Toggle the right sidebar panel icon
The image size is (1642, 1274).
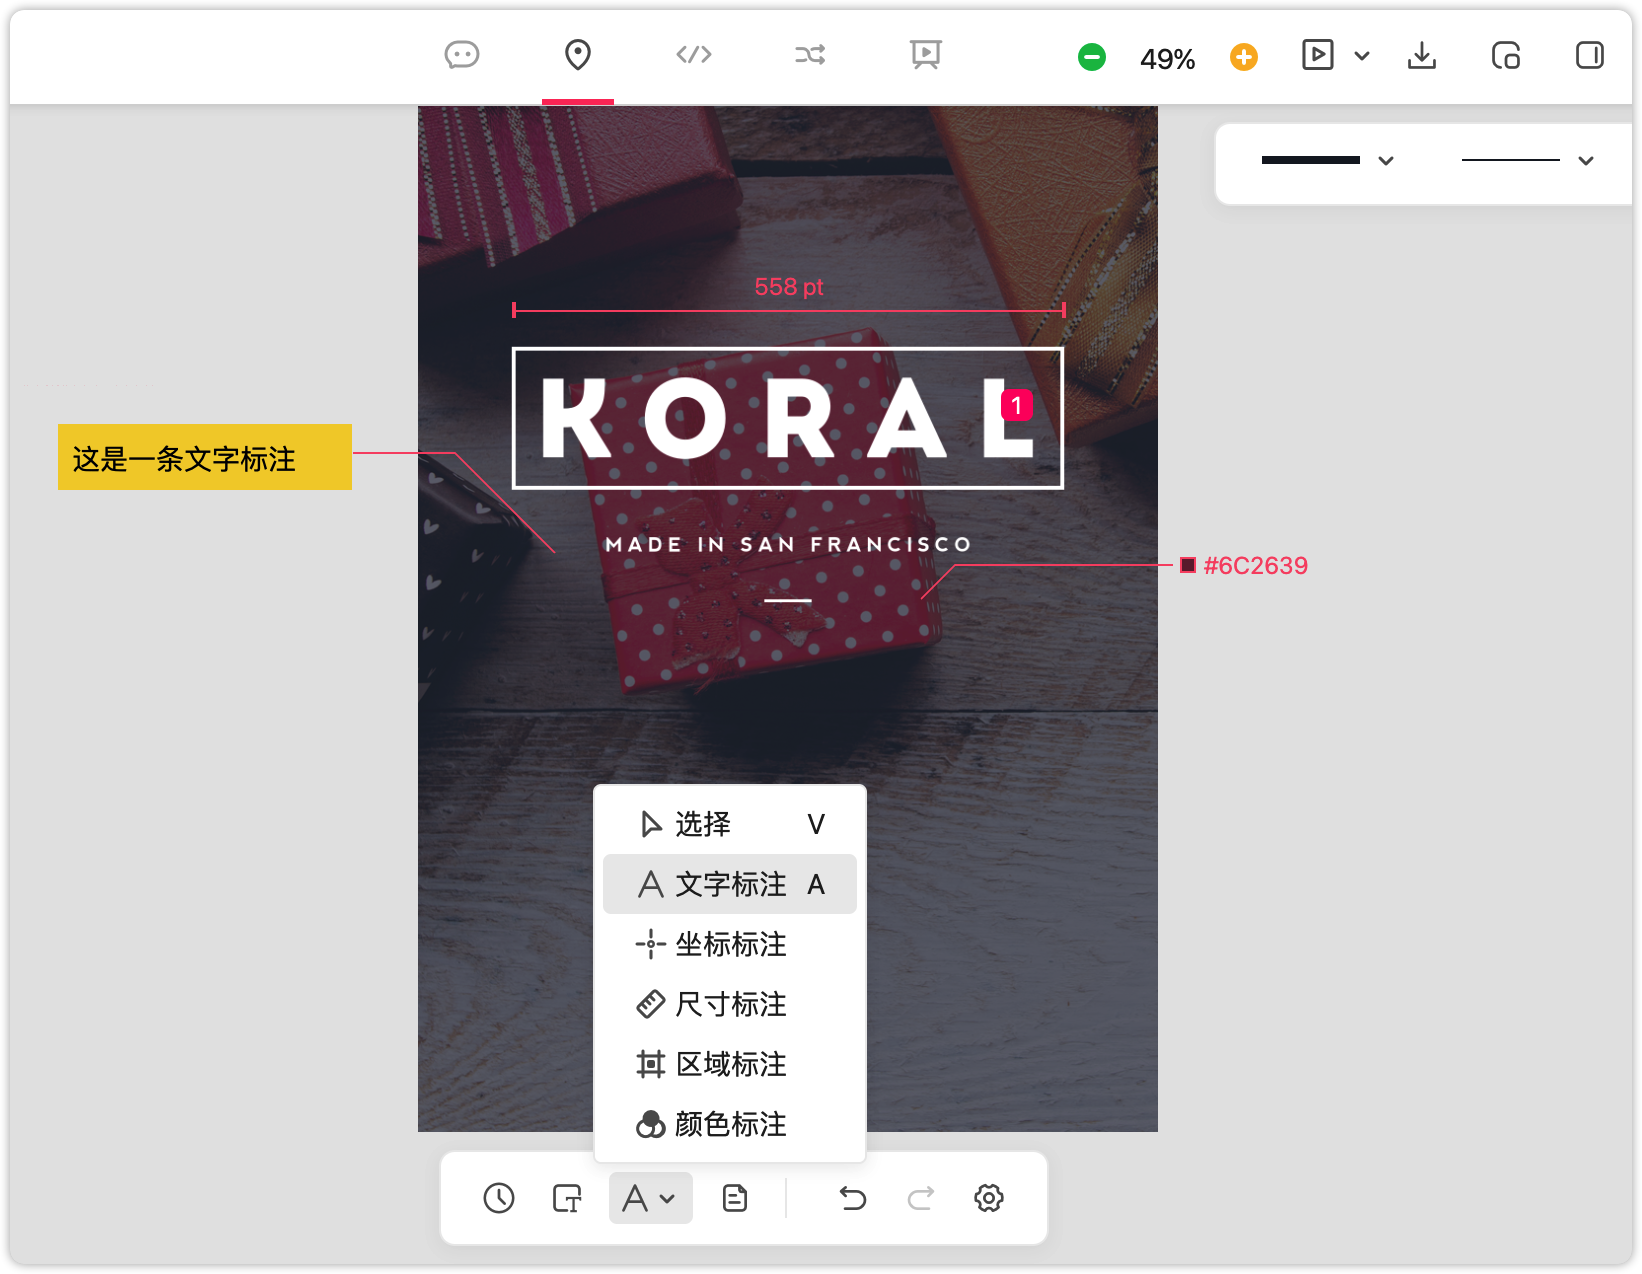[x=1590, y=55]
